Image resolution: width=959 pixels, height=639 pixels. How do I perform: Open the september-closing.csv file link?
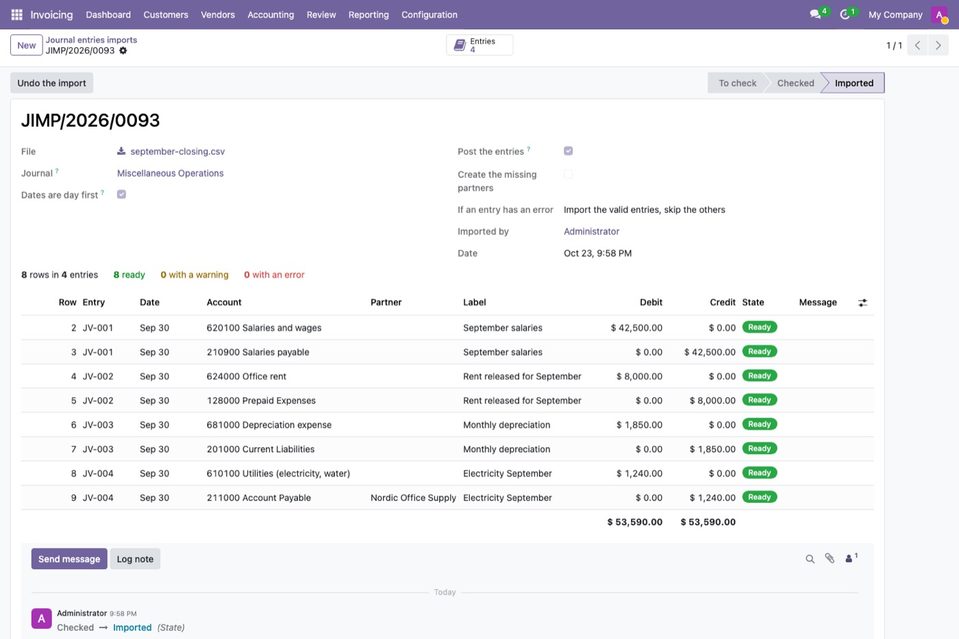pos(177,151)
